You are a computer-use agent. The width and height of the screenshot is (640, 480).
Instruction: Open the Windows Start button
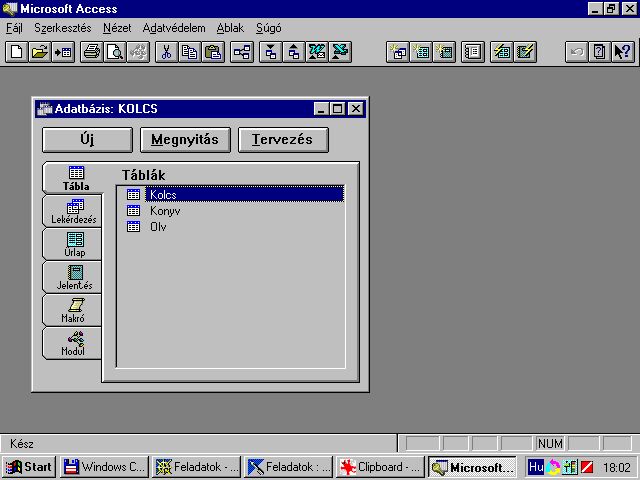point(29,467)
